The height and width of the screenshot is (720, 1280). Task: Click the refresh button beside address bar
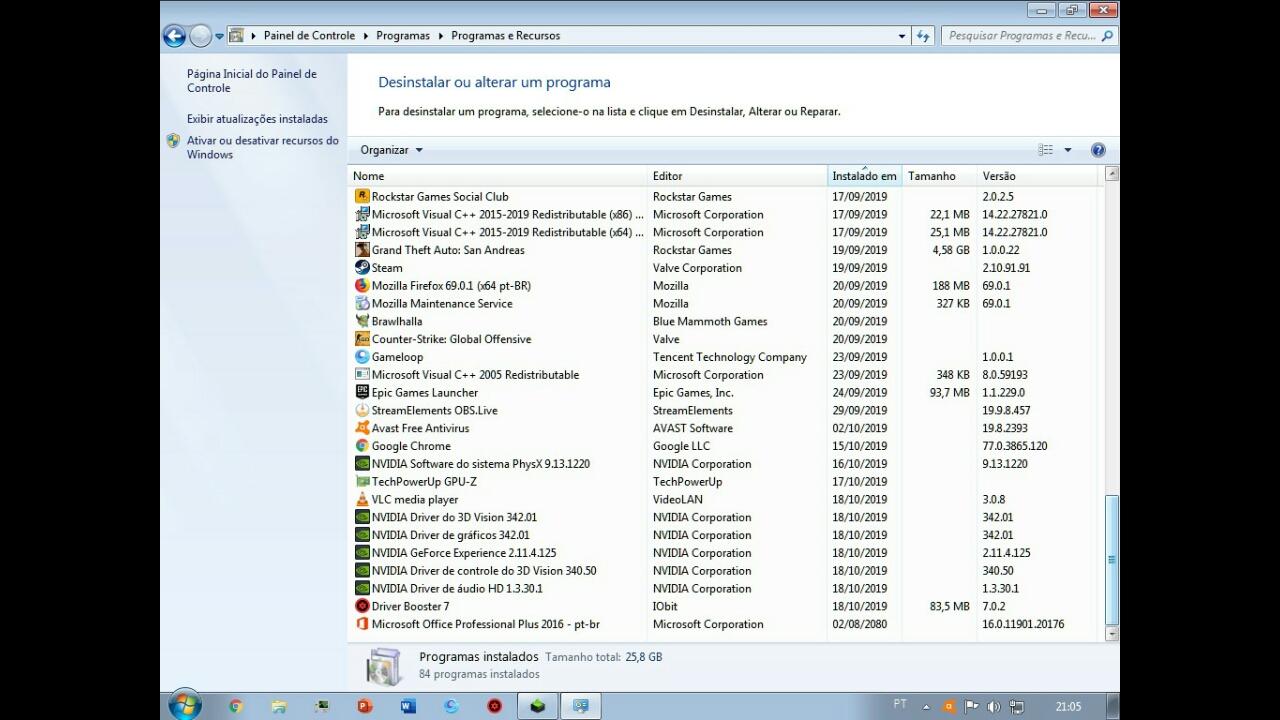point(924,36)
